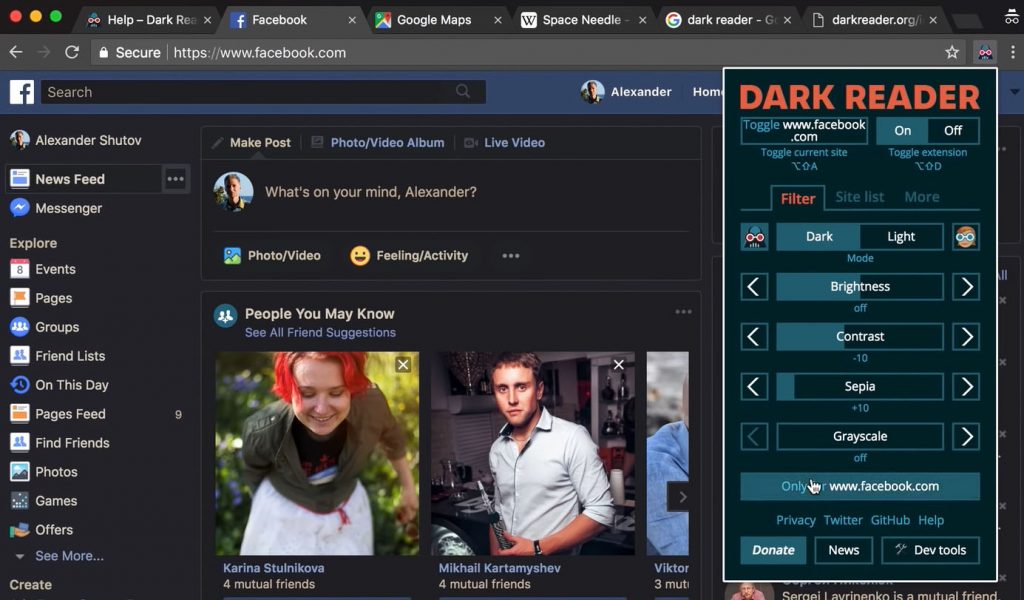
Task: Open Messenger from the left sidebar
Action: pos(68,208)
